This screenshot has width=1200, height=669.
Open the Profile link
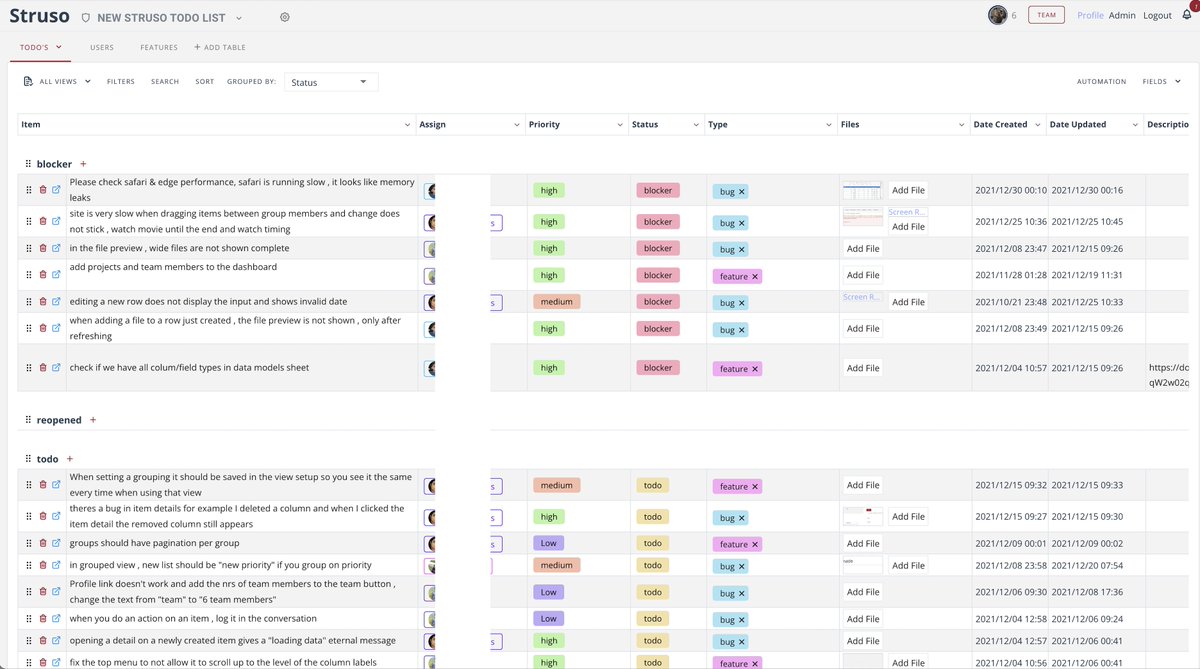pyautogui.click(x=1090, y=15)
